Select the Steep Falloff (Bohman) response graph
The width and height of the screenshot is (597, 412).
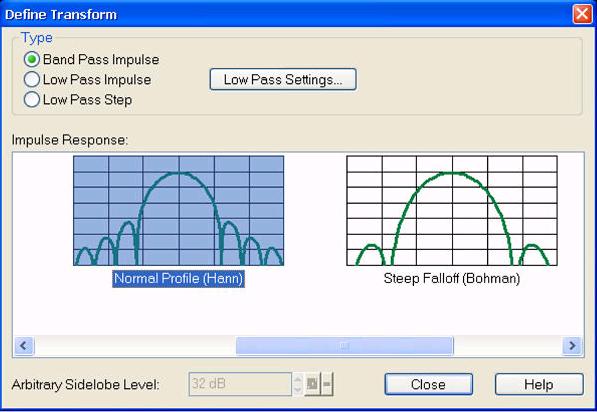[452, 211]
